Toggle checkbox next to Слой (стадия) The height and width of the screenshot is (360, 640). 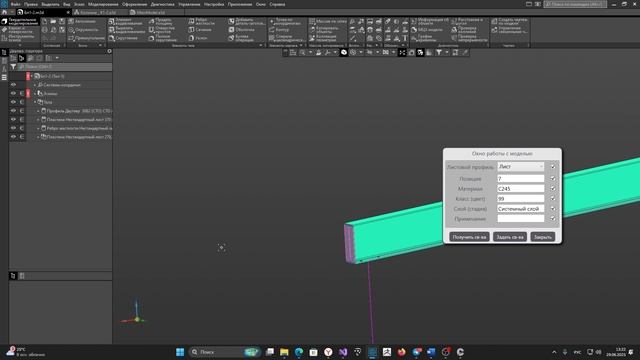tap(553, 209)
